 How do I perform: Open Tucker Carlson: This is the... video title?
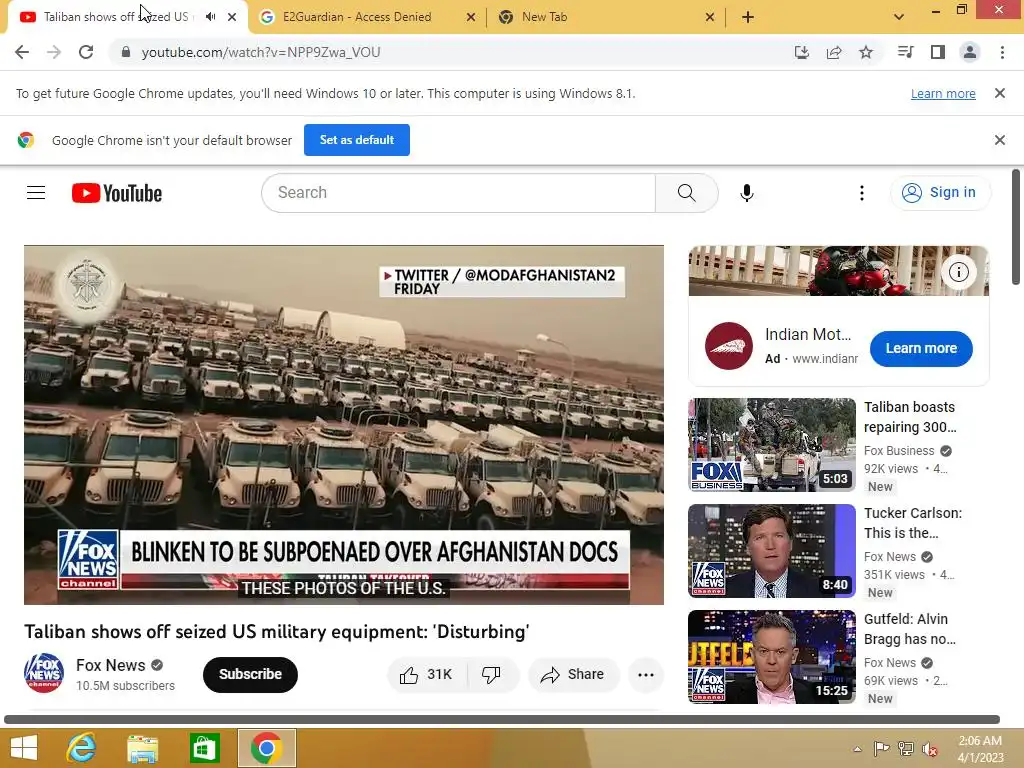pyautogui.click(x=912, y=523)
